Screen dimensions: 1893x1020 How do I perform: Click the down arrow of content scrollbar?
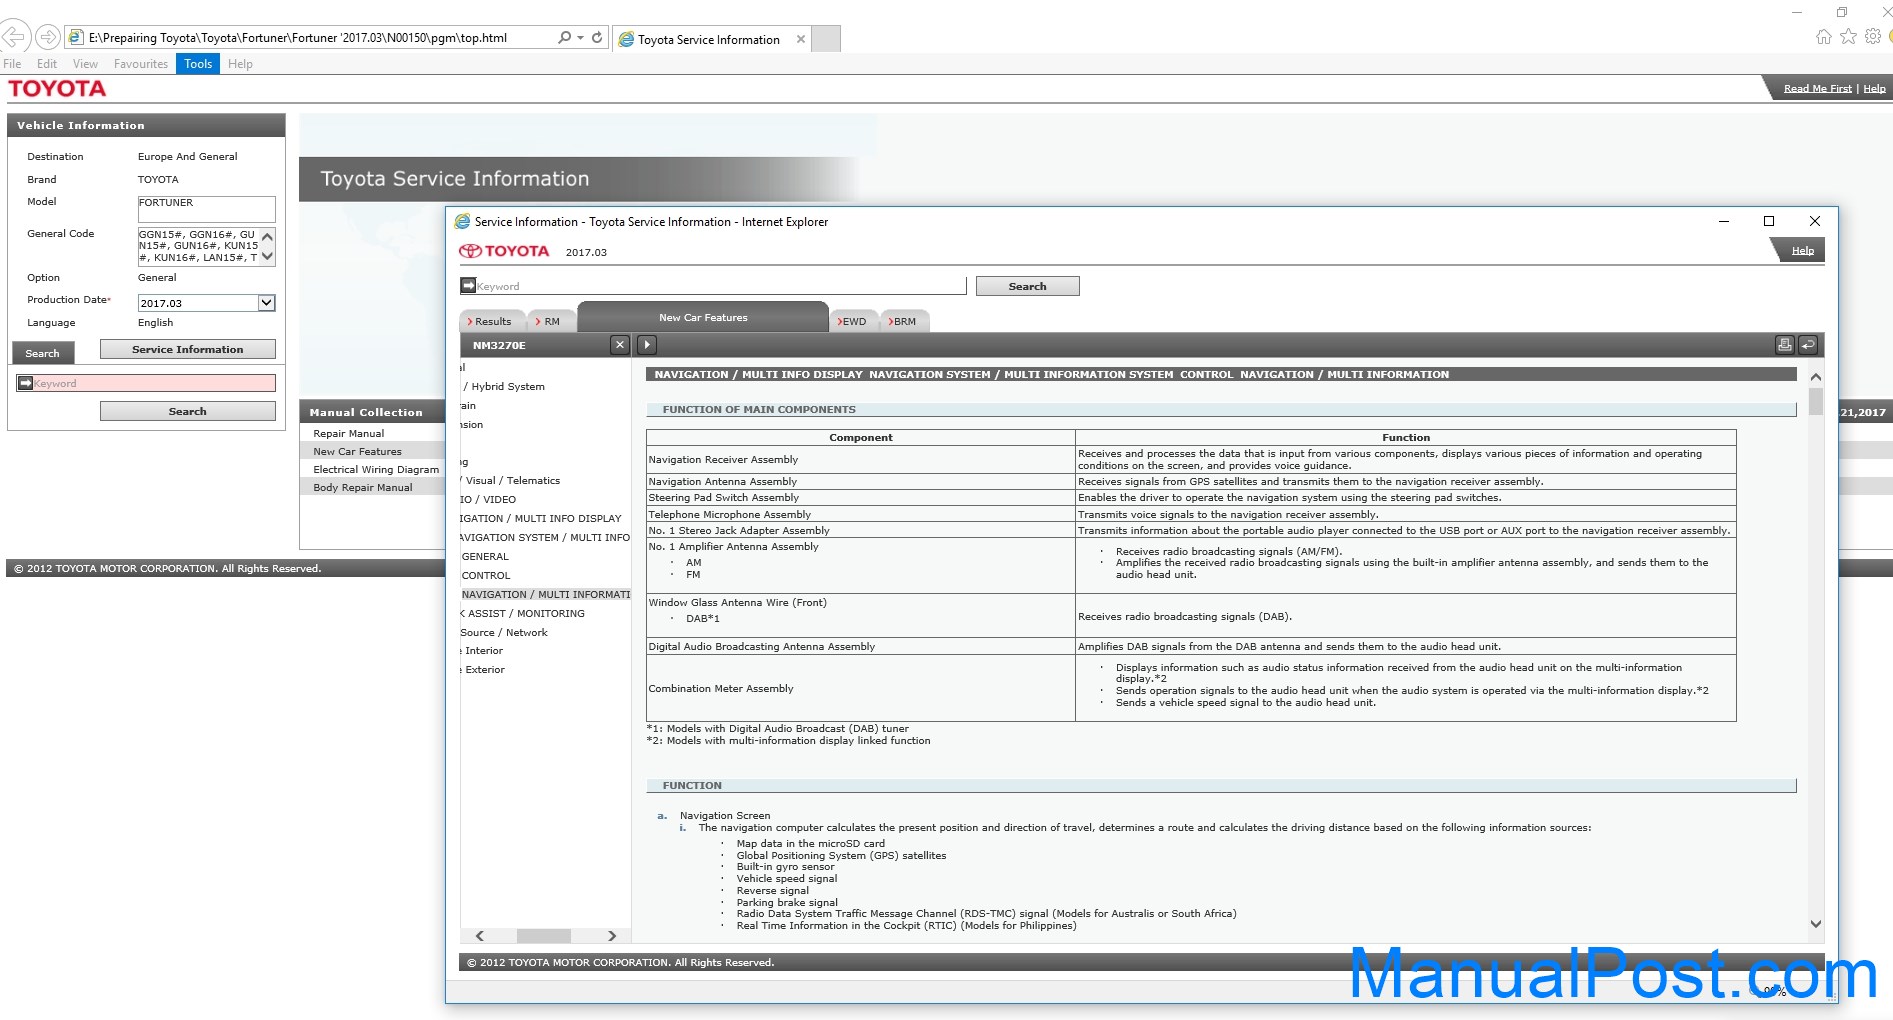point(1816,924)
